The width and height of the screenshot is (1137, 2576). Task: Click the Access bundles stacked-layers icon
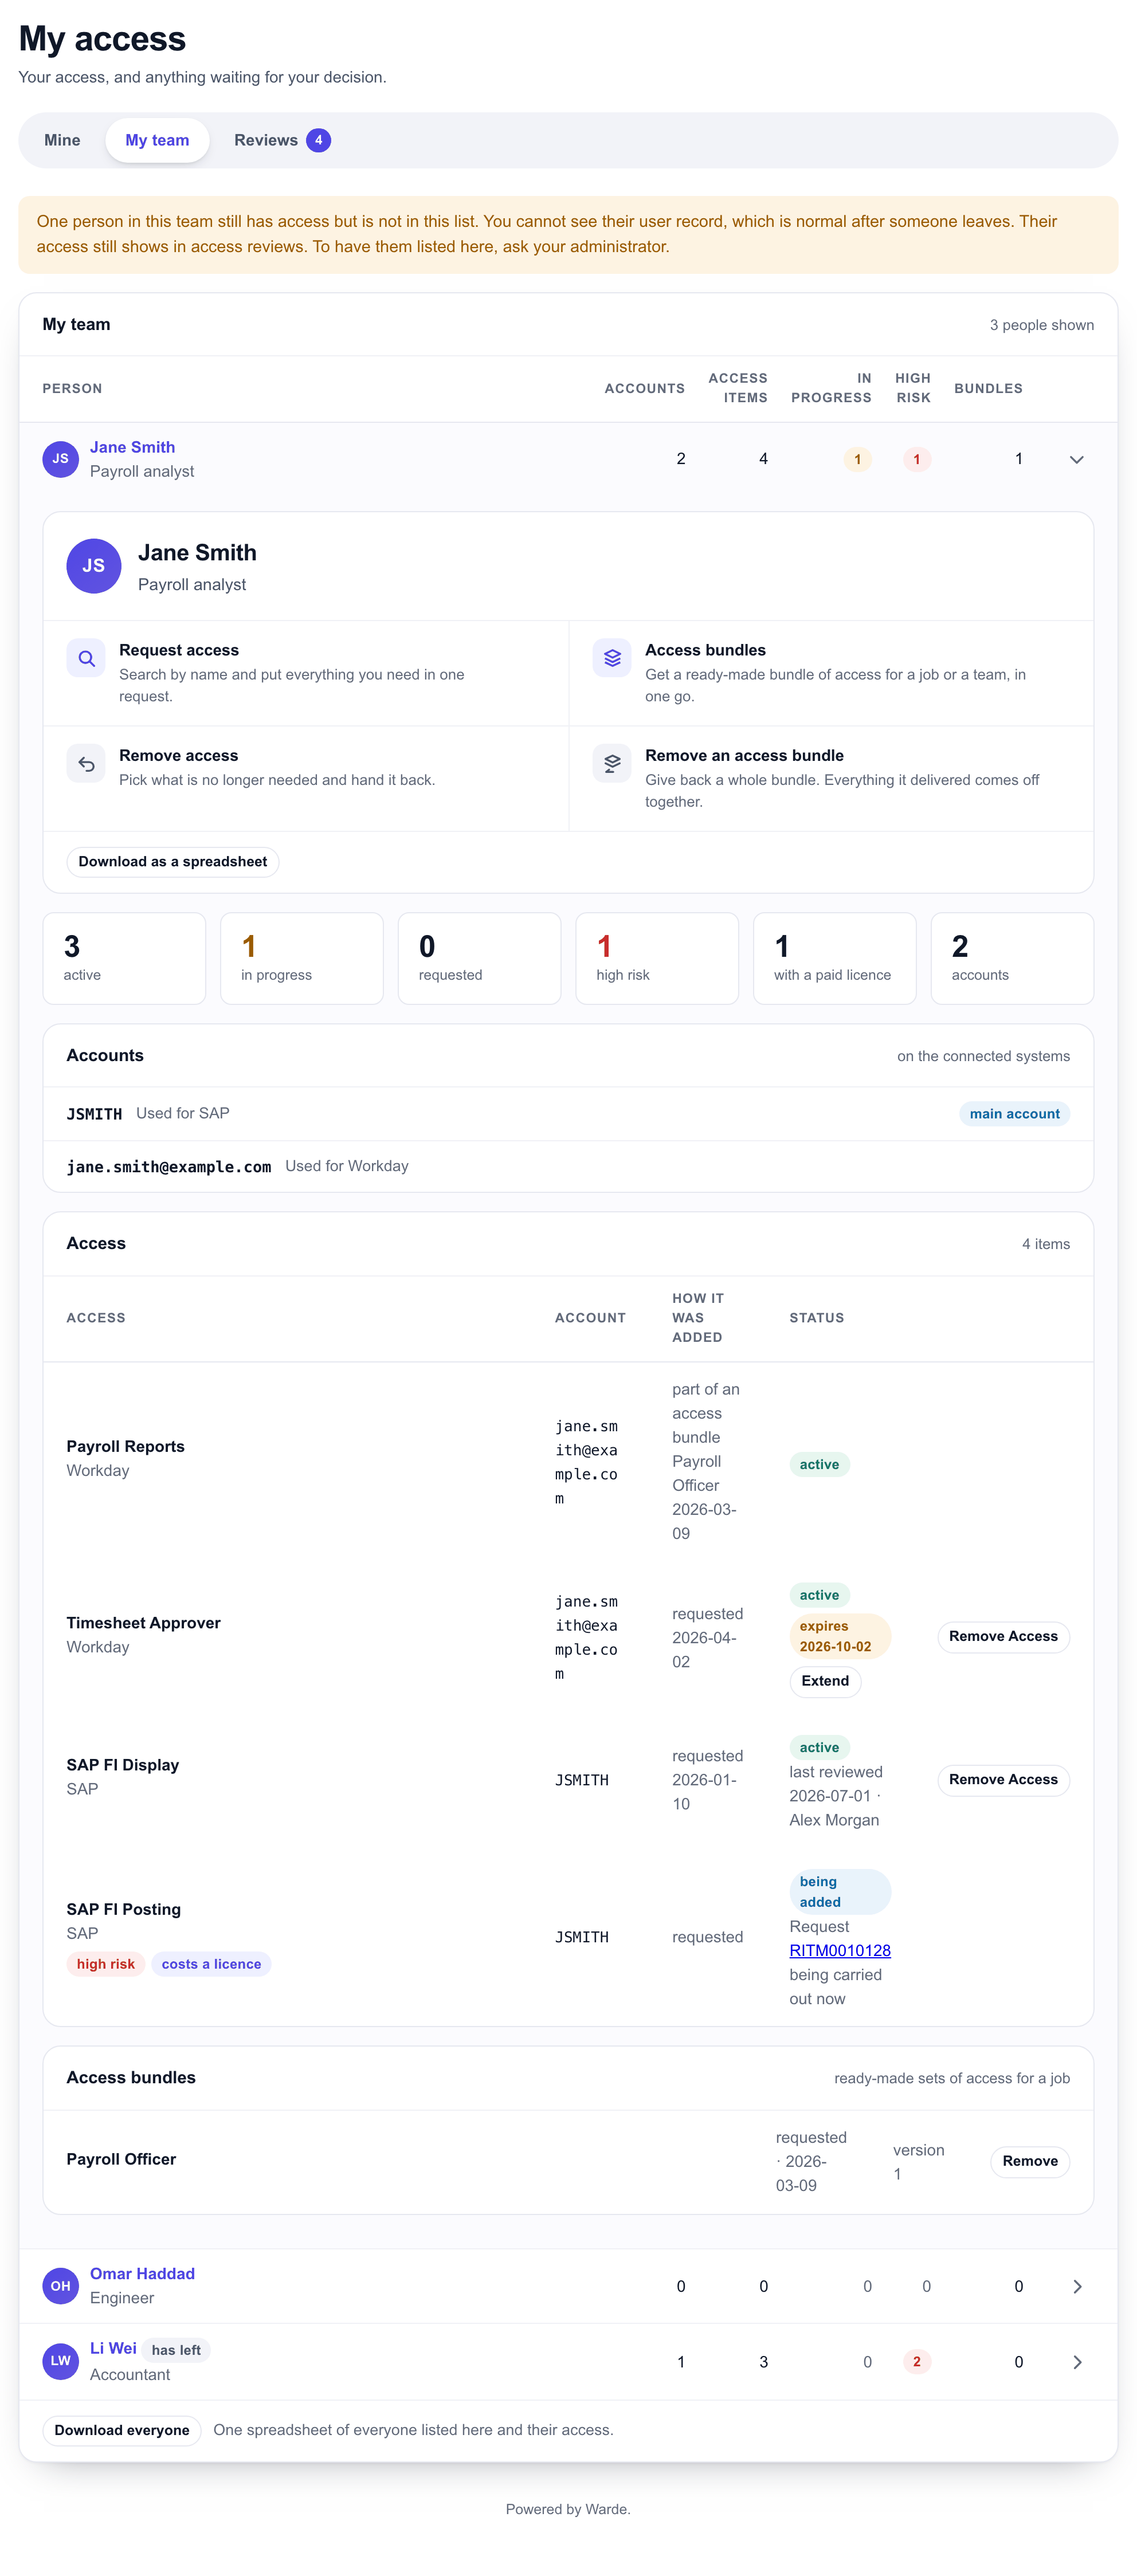(611, 658)
